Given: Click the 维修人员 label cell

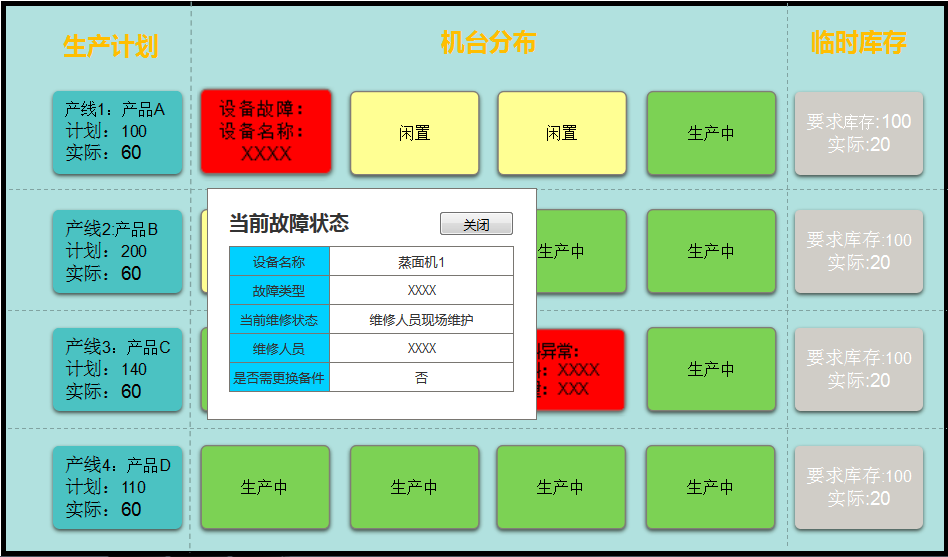Looking at the screenshot, I should tap(279, 348).
